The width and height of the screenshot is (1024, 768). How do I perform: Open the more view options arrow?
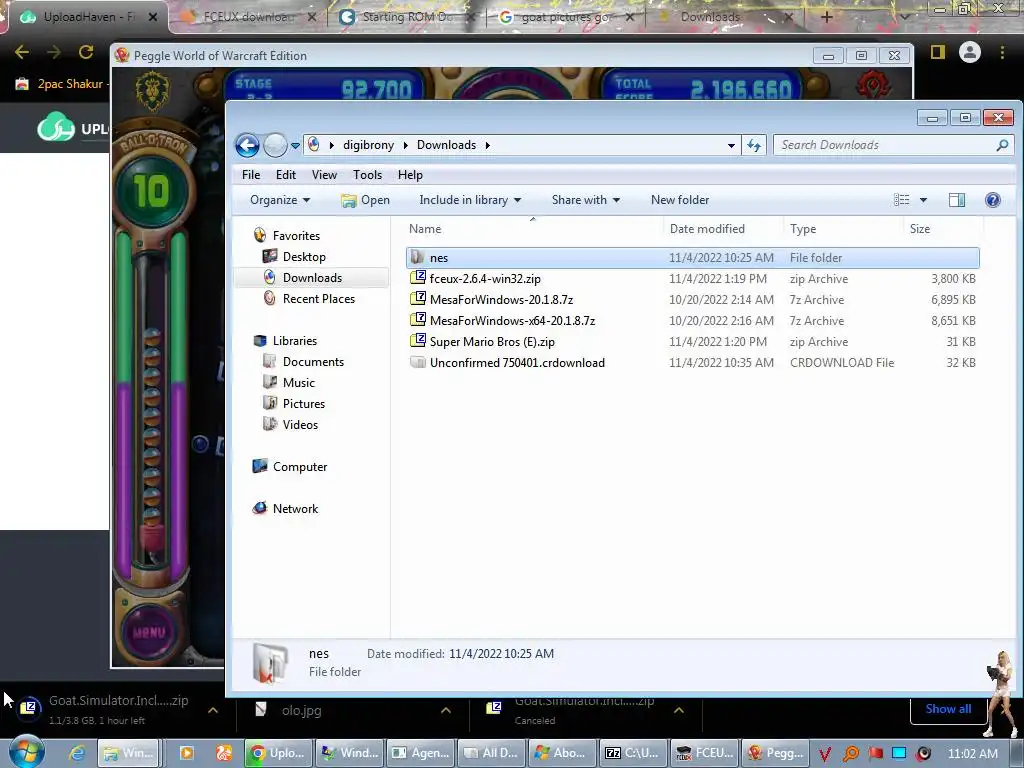pos(923,200)
